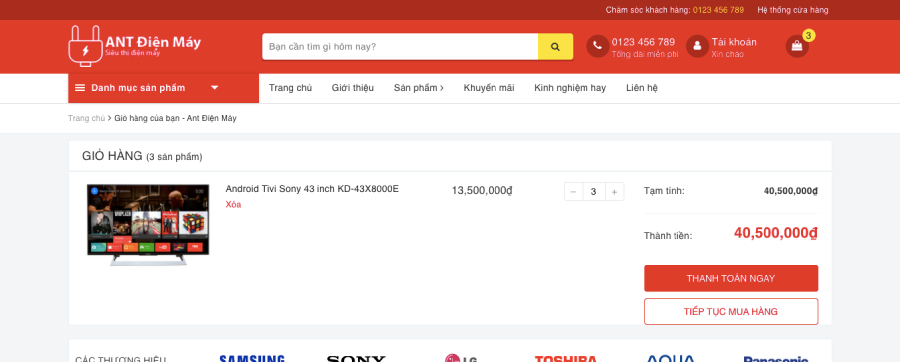
Task: Click the LG brand logo
Action: pos(461,359)
